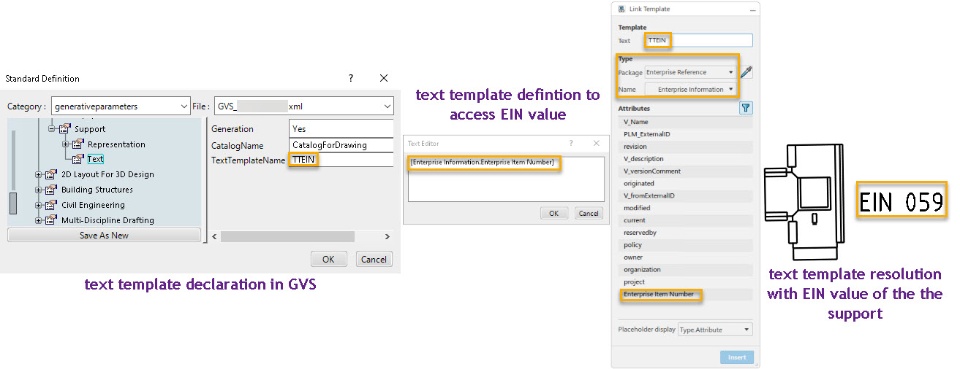
Task: Click the CatalogName field with CatalogForDrawing
Action: tap(341, 145)
